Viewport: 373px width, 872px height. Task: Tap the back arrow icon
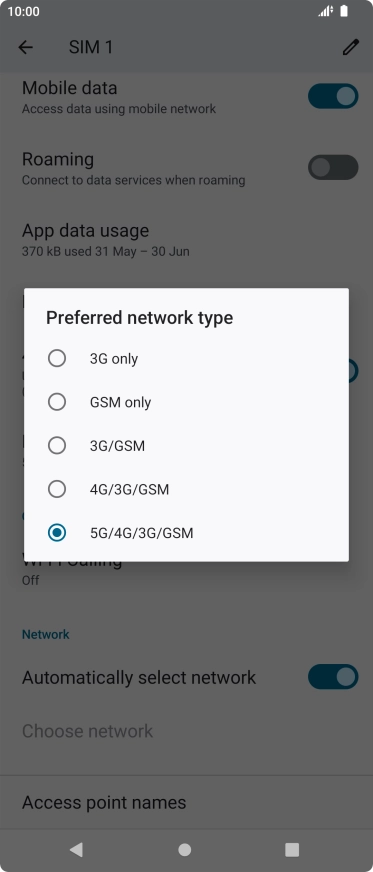point(26,48)
